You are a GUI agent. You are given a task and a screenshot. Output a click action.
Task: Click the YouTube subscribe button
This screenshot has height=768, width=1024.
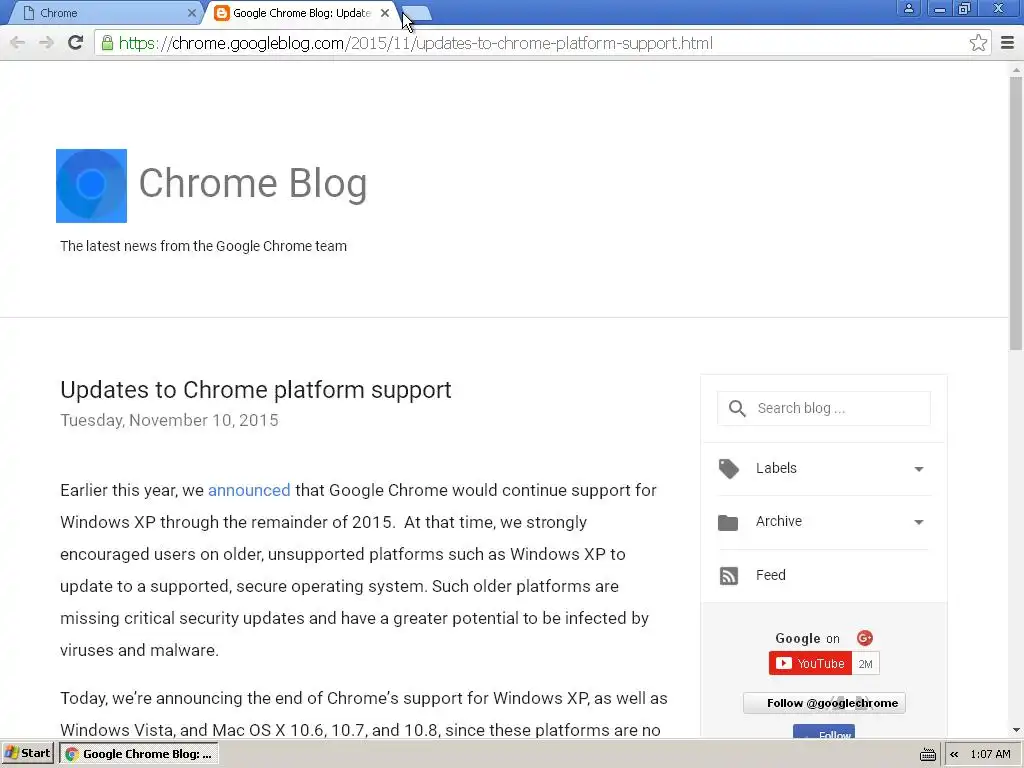point(810,664)
